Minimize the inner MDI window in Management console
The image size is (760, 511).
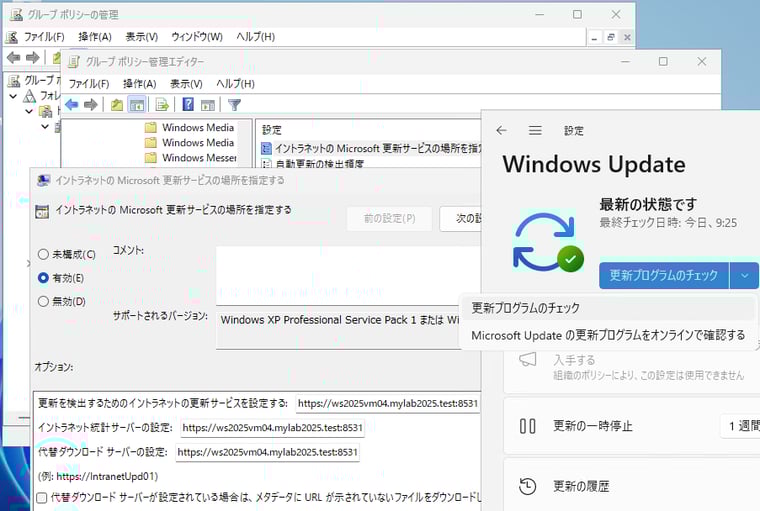594,37
